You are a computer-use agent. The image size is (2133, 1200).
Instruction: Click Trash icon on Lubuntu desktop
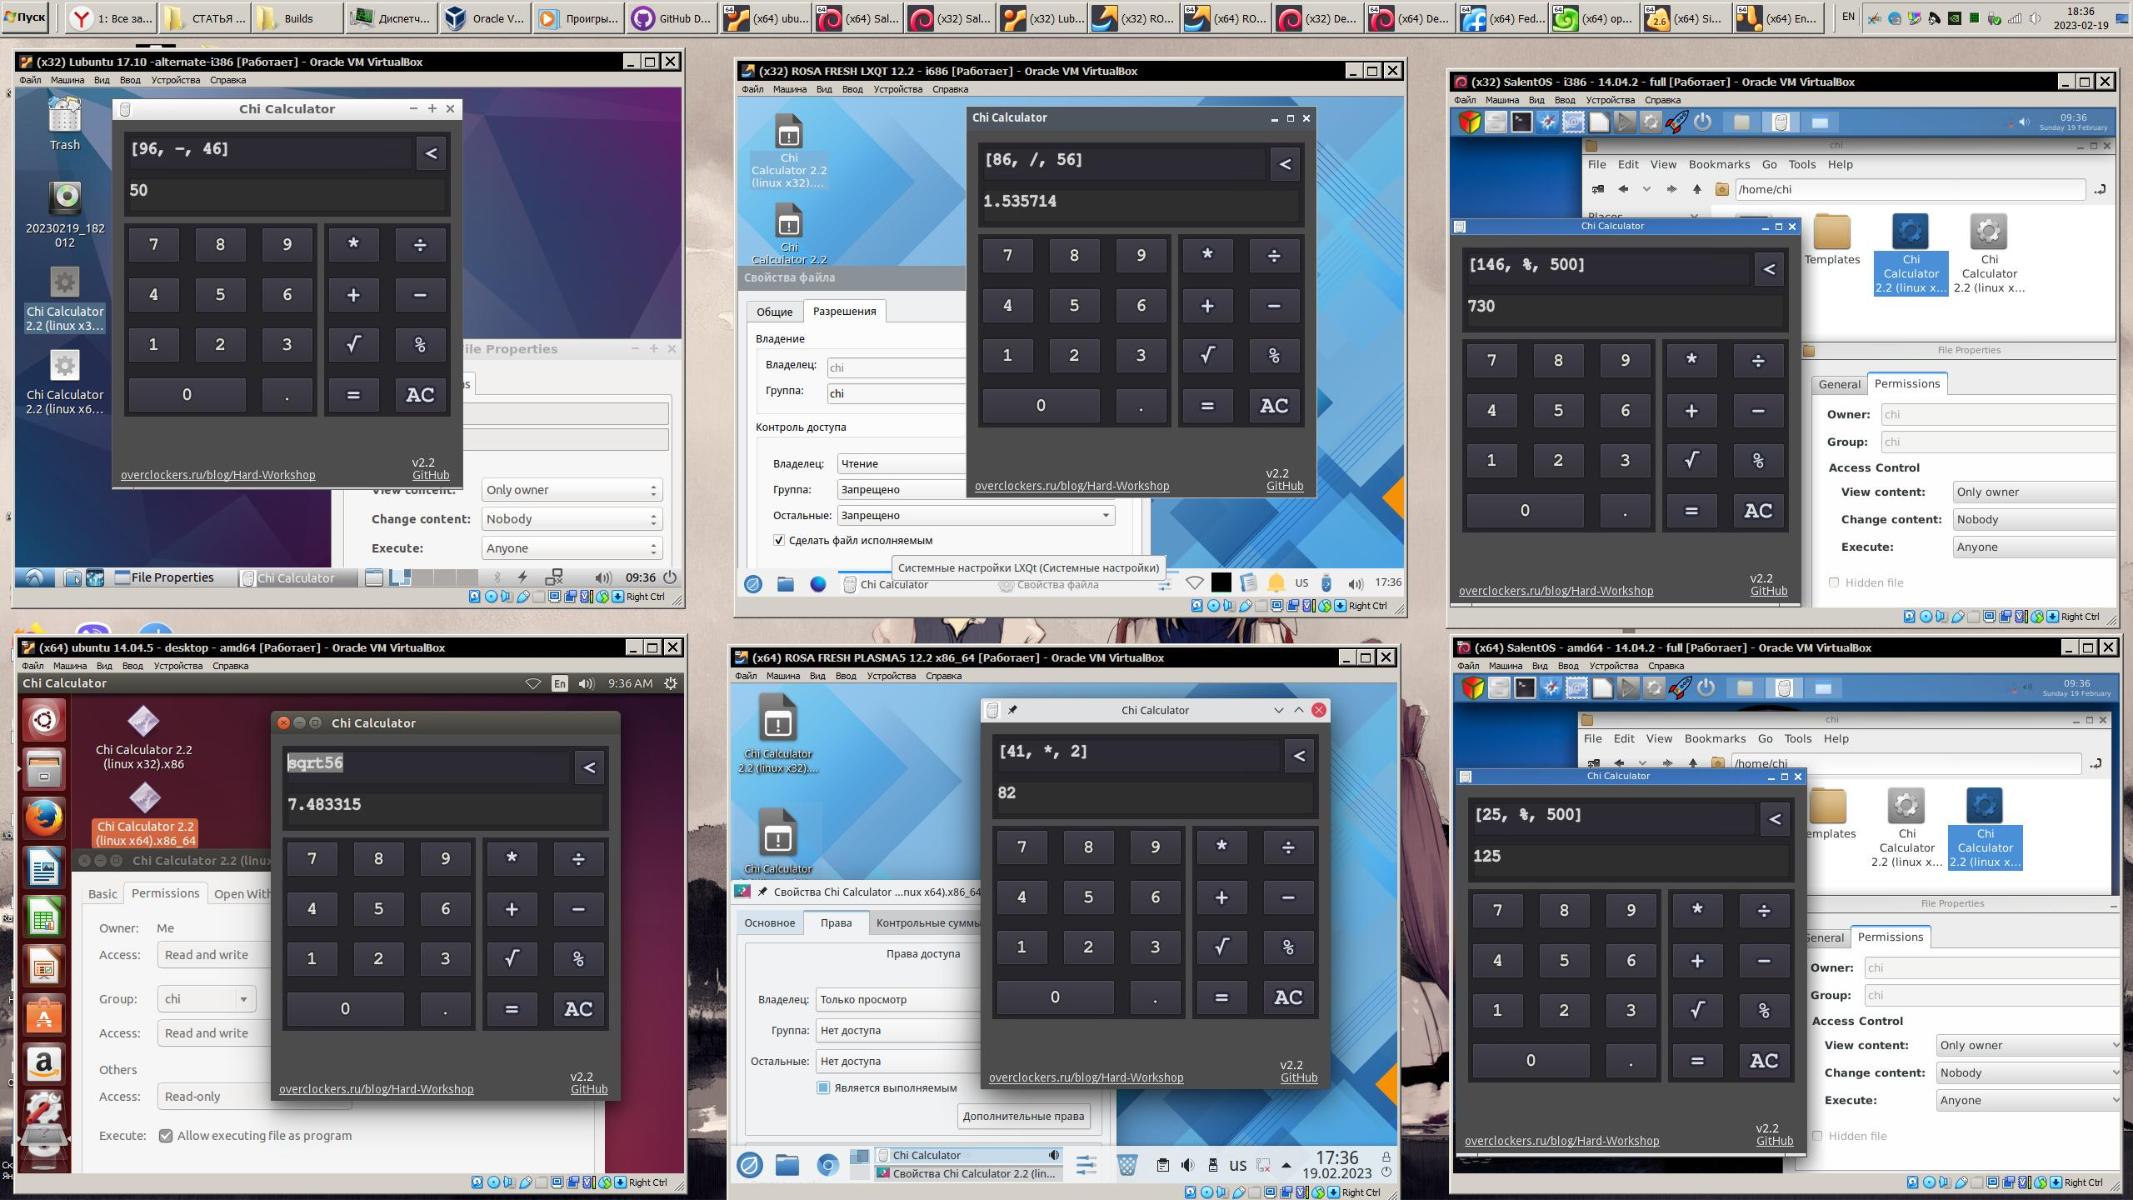tap(64, 120)
